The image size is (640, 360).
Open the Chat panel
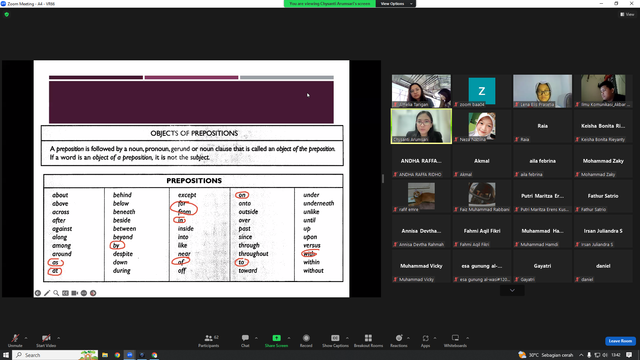coord(245,340)
